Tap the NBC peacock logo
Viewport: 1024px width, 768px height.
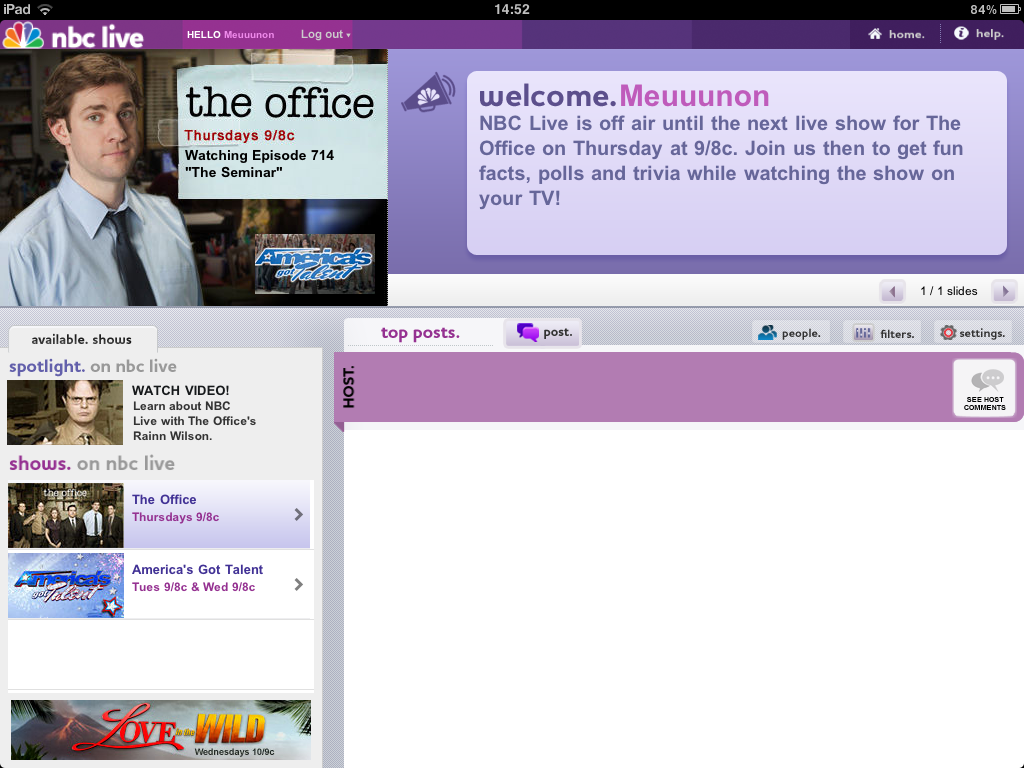point(24,35)
